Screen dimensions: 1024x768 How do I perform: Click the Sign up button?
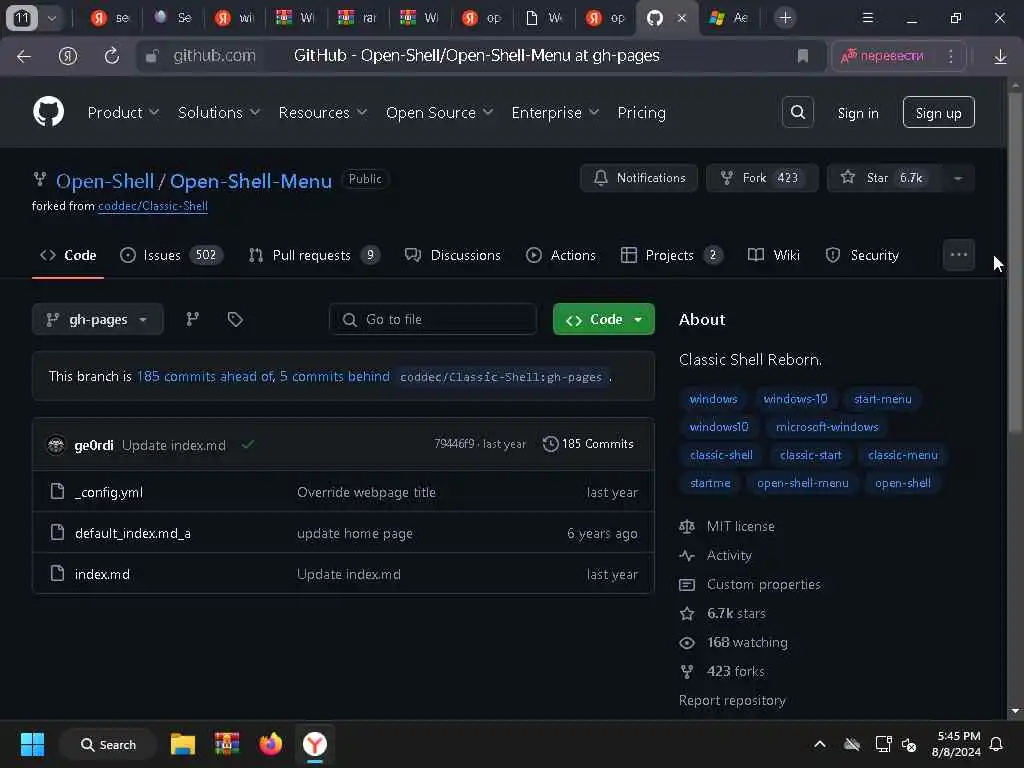938,112
